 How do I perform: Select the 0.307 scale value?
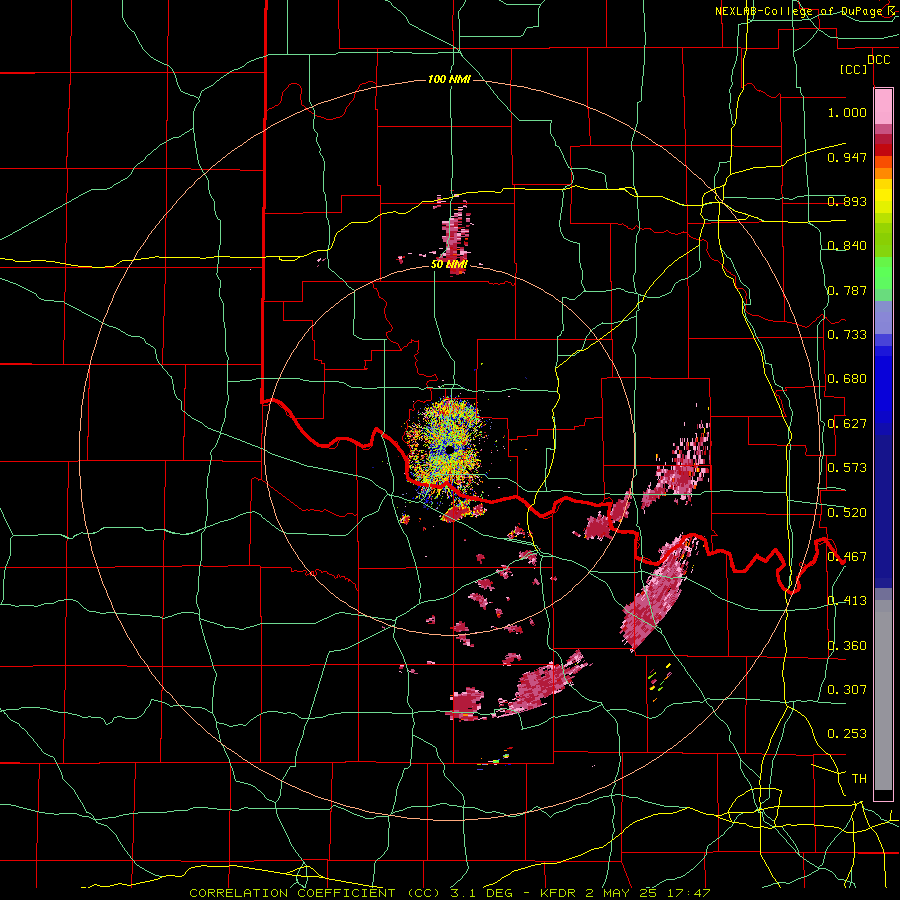(847, 689)
